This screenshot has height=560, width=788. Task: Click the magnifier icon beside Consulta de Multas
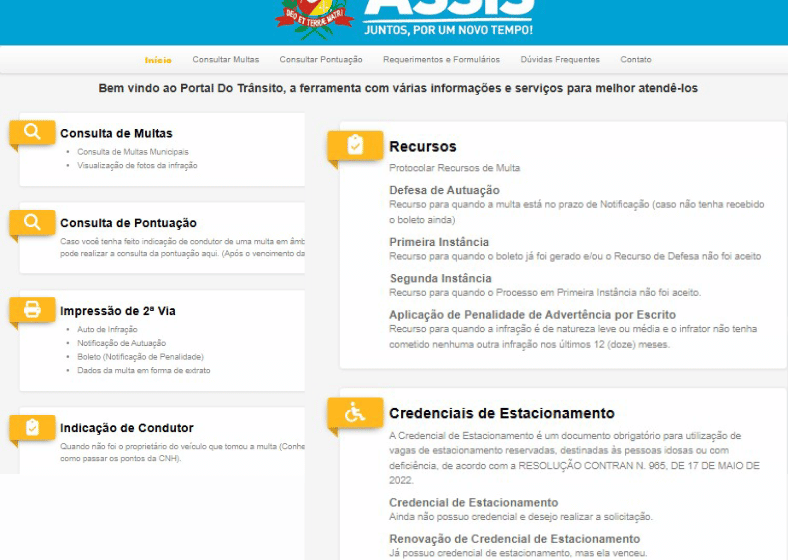32,132
